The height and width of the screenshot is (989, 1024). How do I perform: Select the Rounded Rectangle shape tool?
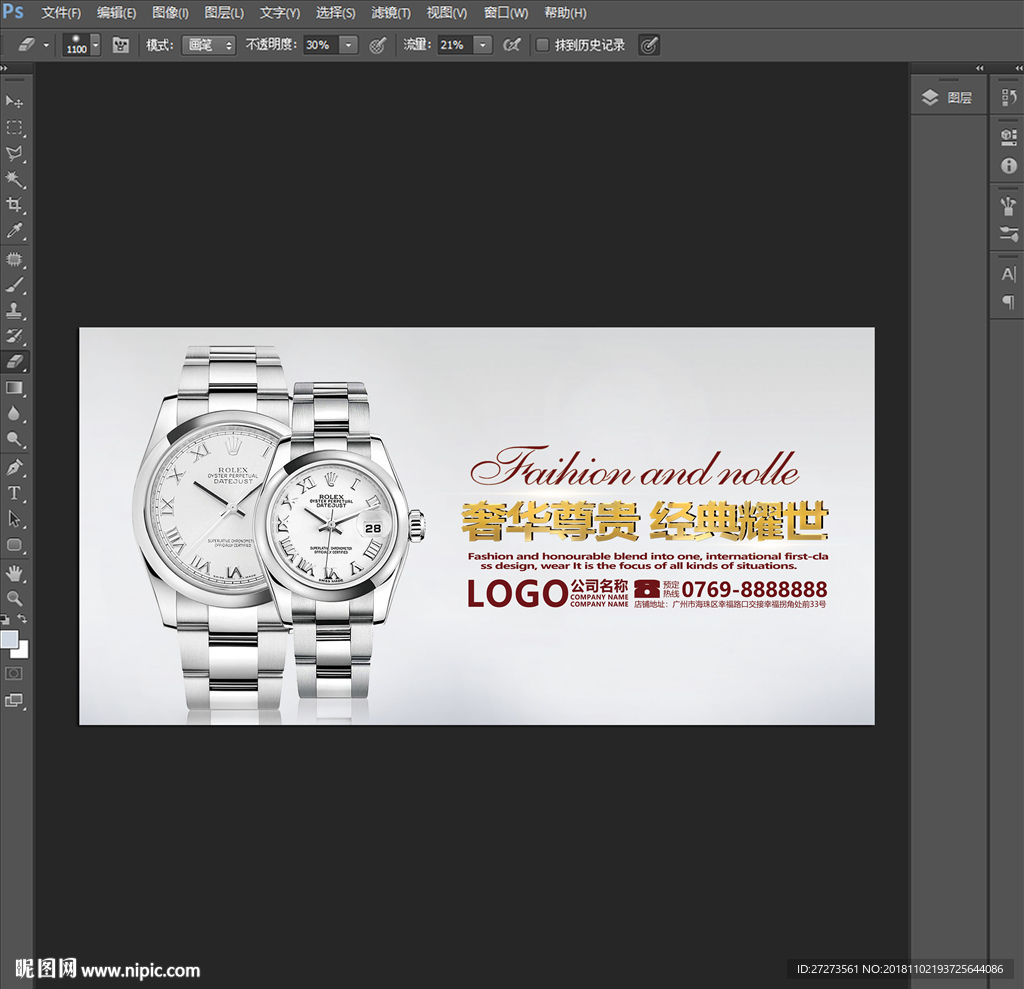pyautogui.click(x=14, y=545)
